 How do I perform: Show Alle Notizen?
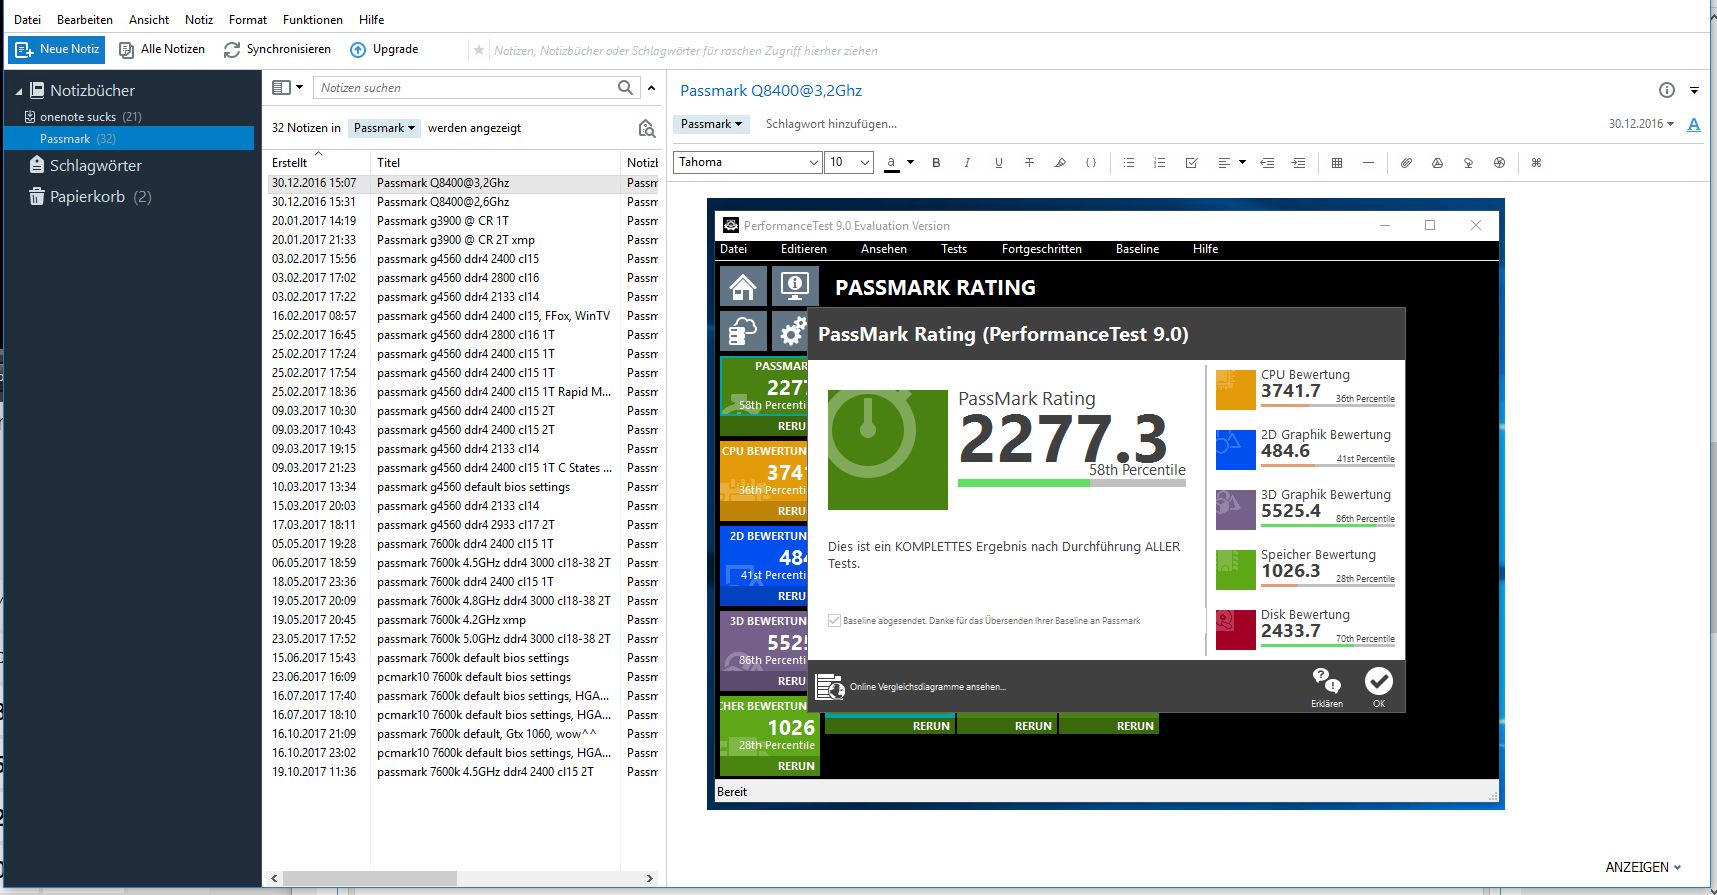click(162, 49)
